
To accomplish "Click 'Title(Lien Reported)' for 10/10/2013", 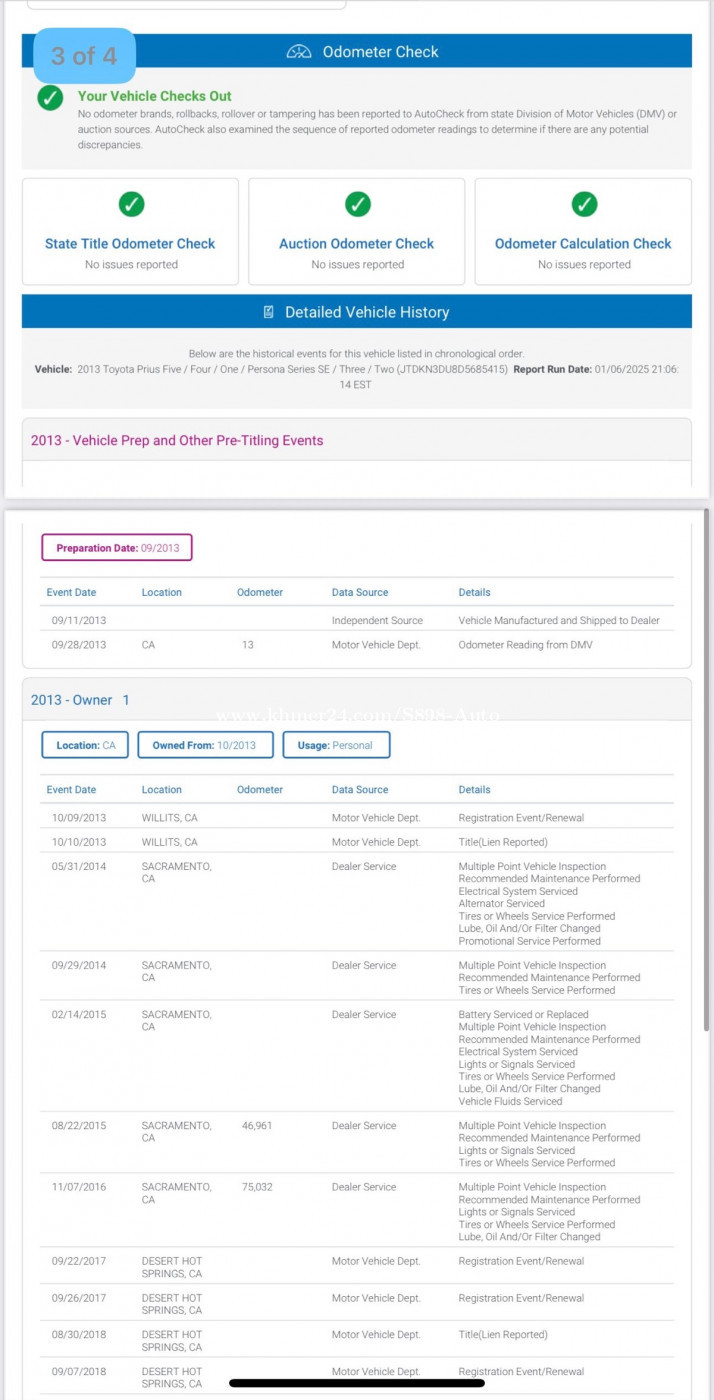I will pos(503,842).
